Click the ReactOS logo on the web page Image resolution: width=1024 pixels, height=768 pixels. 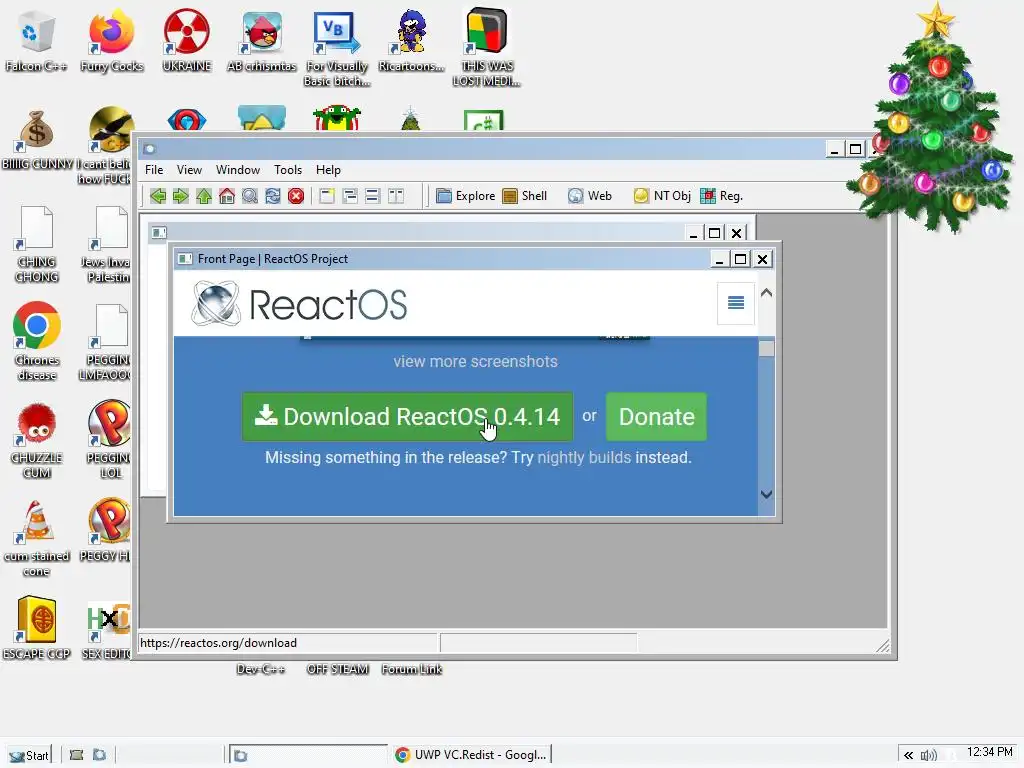(299, 304)
